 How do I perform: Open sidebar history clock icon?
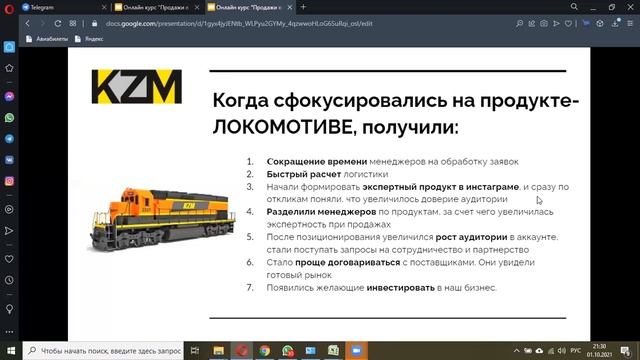(9, 280)
